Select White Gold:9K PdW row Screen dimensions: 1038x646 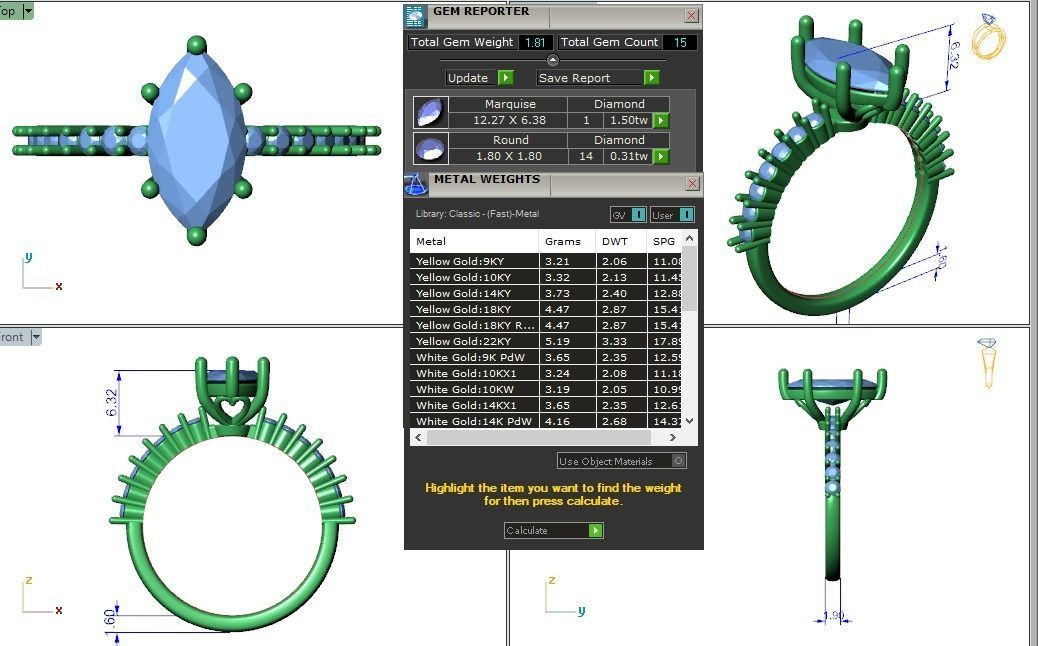click(545, 357)
